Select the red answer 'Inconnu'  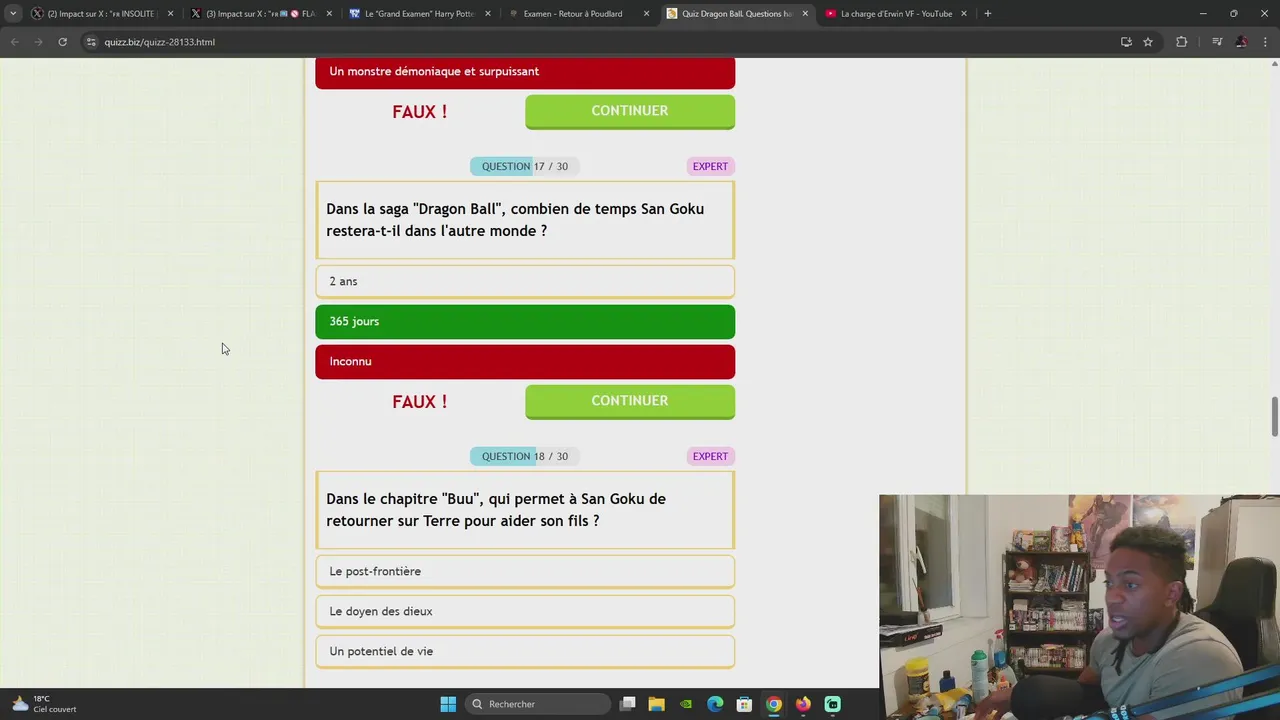(525, 361)
